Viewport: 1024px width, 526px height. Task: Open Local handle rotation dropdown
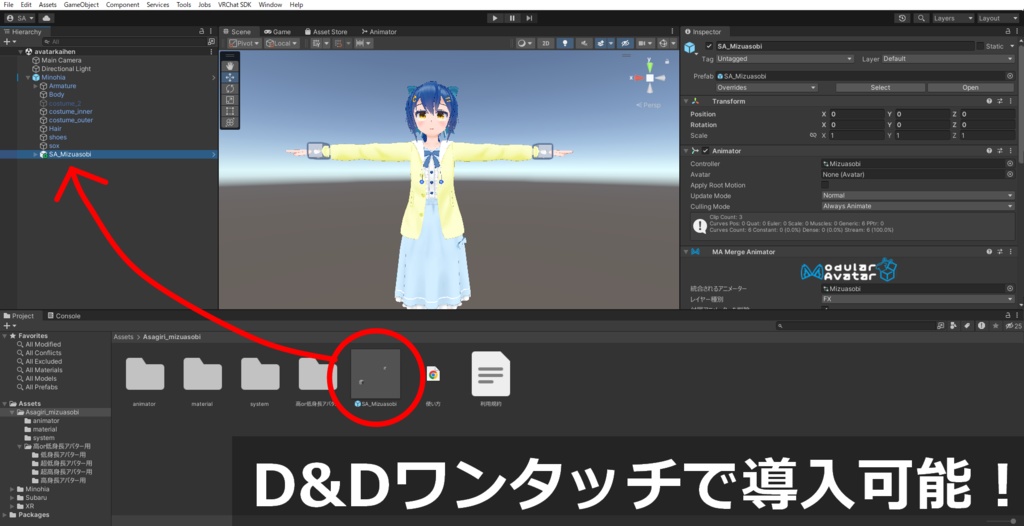coord(281,43)
